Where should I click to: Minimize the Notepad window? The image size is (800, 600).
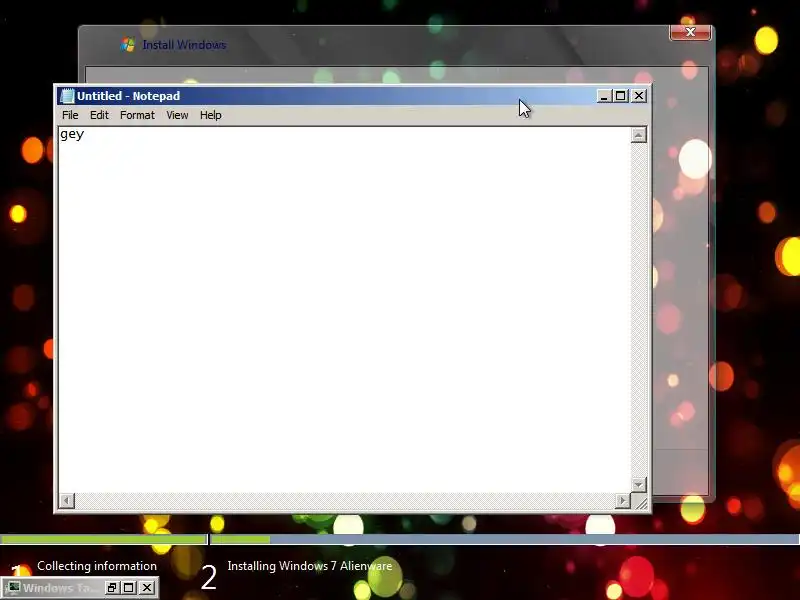click(x=604, y=96)
